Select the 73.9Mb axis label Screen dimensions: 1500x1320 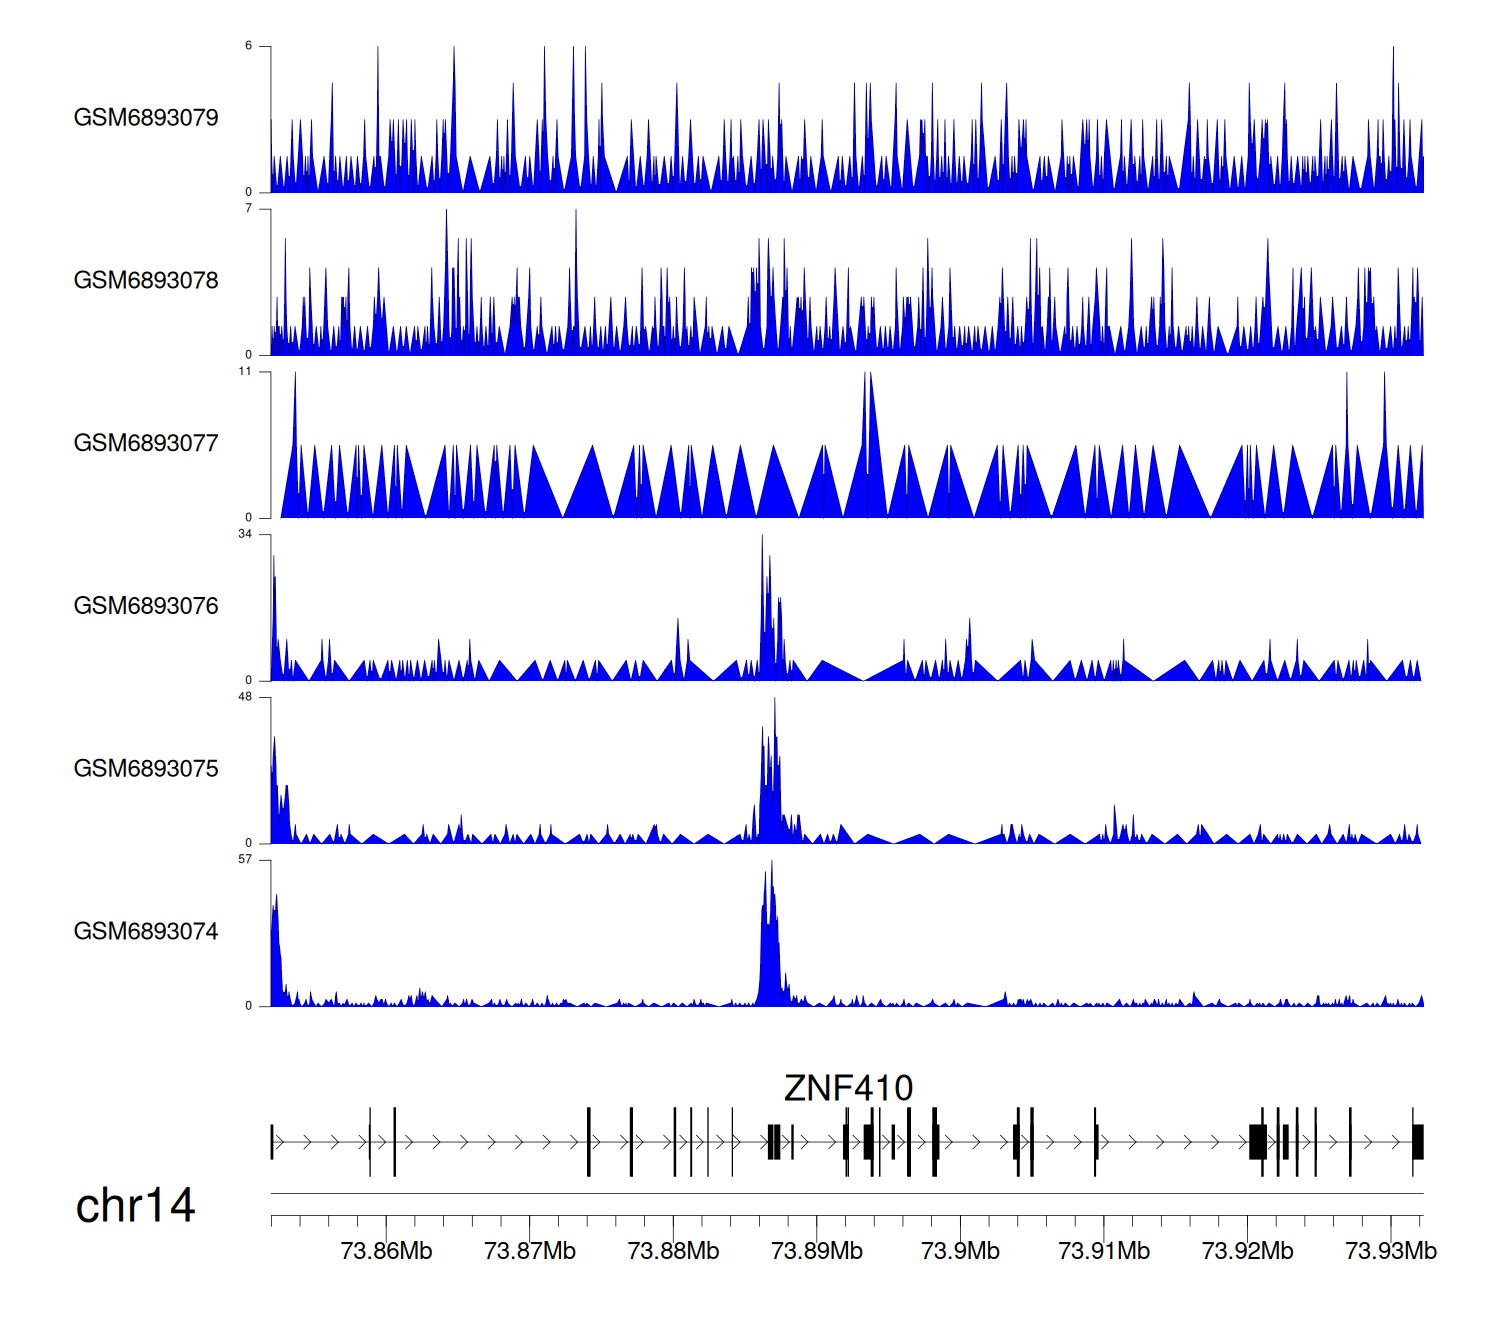click(960, 1251)
